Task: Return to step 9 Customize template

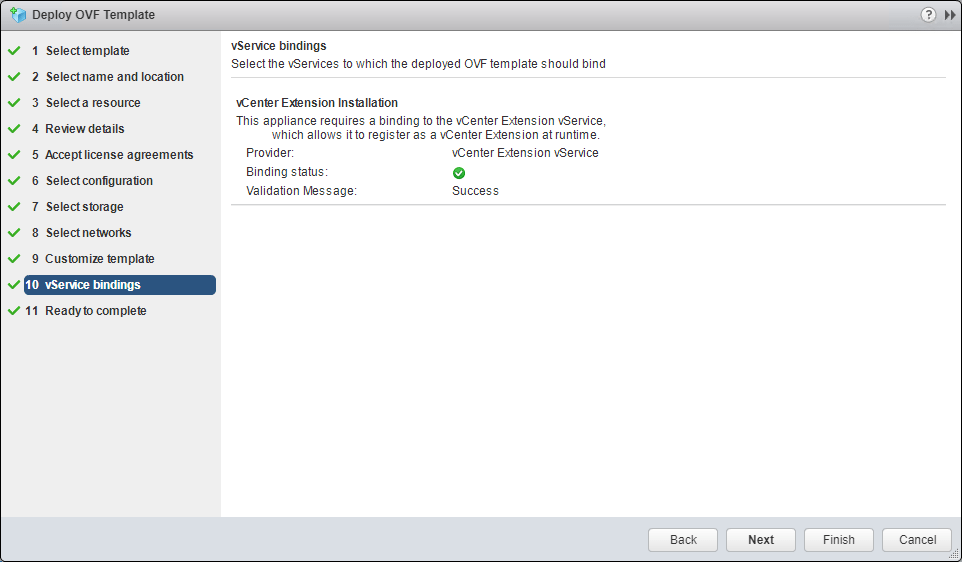Action: pyautogui.click(x=99, y=259)
